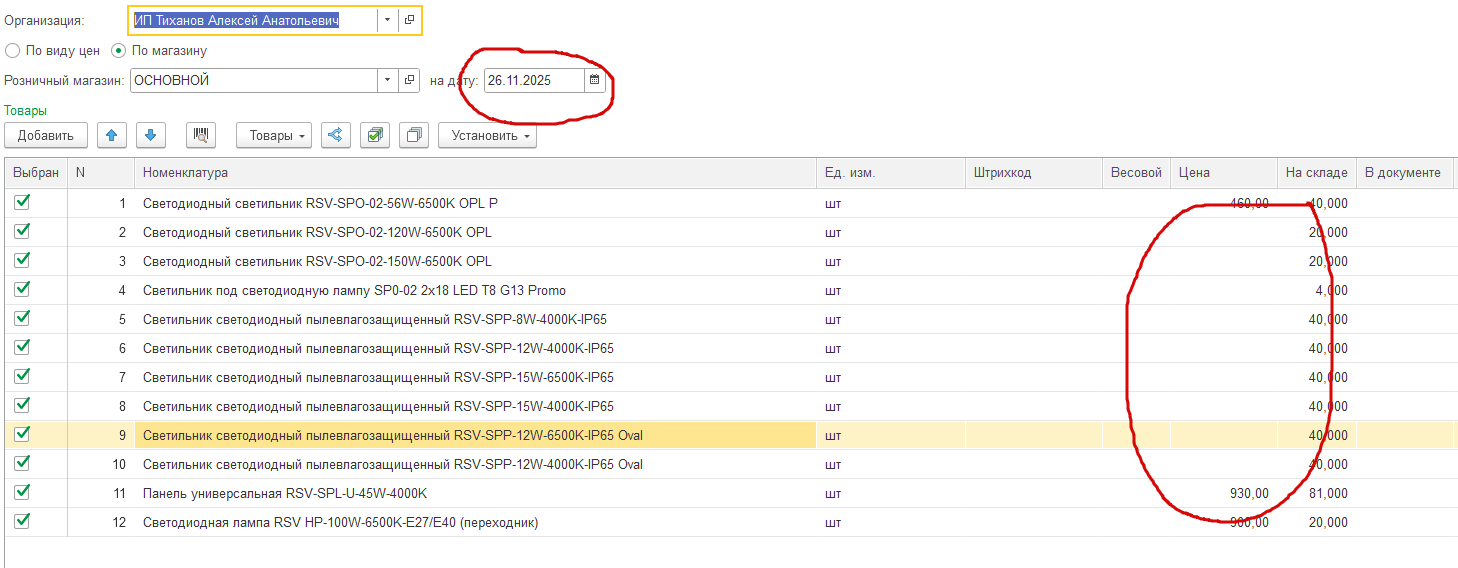Move selected row up with blue arrow
This screenshot has height=568, width=1458.
tap(111, 135)
